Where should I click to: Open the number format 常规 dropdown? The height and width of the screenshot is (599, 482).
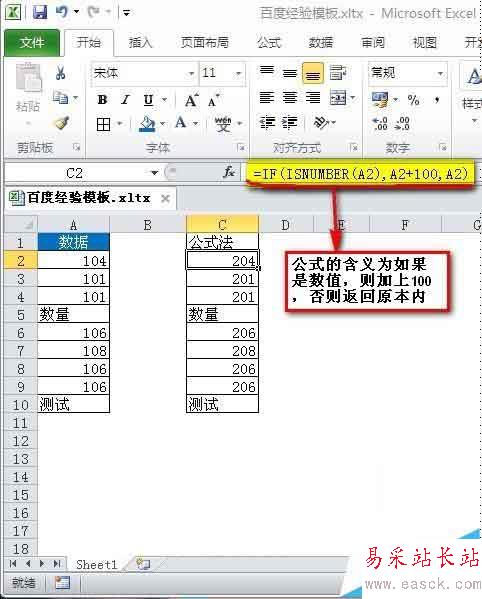point(440,73)
